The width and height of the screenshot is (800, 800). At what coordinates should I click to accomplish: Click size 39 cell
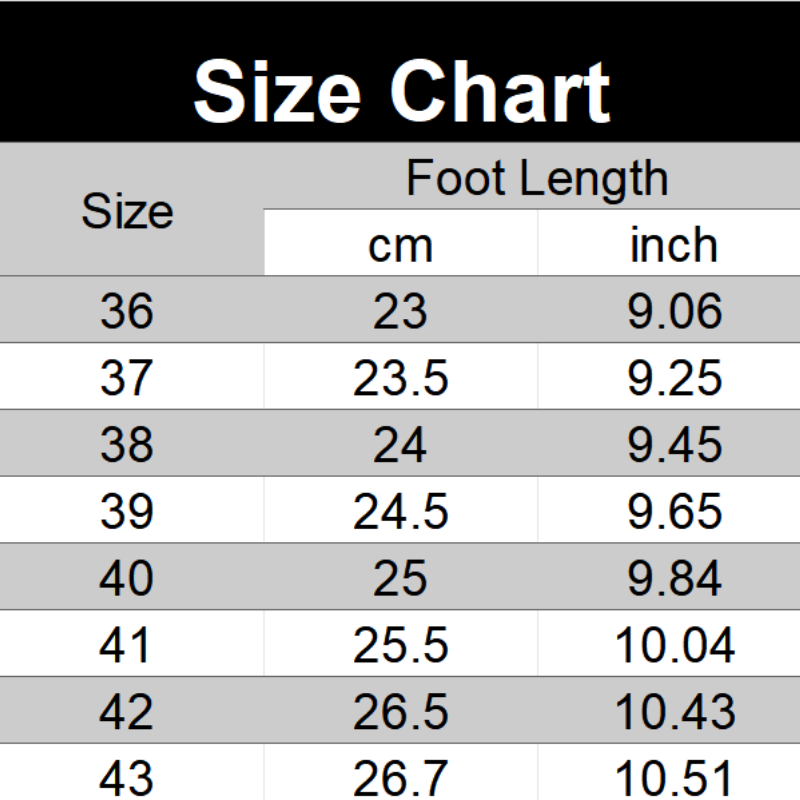(127, 512)
